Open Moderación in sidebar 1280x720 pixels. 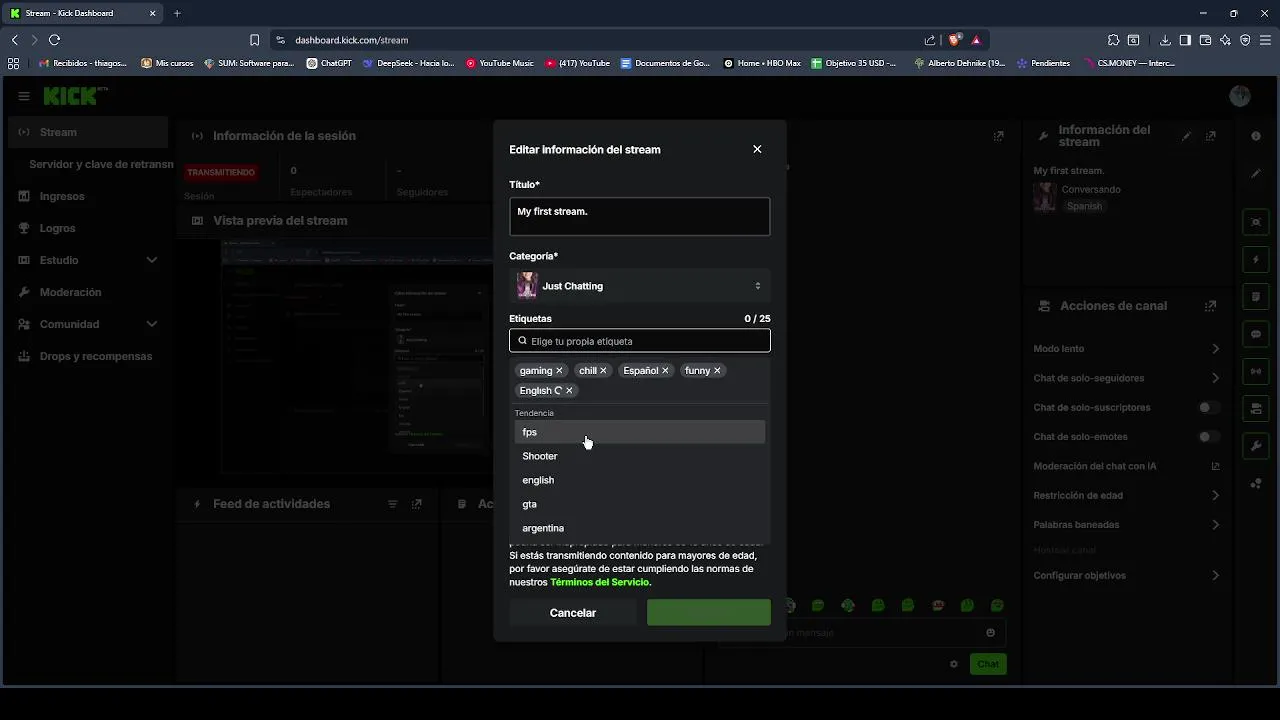(x=70, y=292)
